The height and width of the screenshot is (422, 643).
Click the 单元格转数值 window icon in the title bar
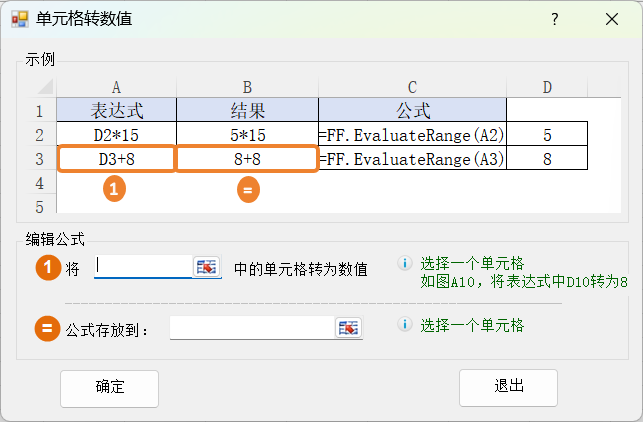[x=20, y=19]
